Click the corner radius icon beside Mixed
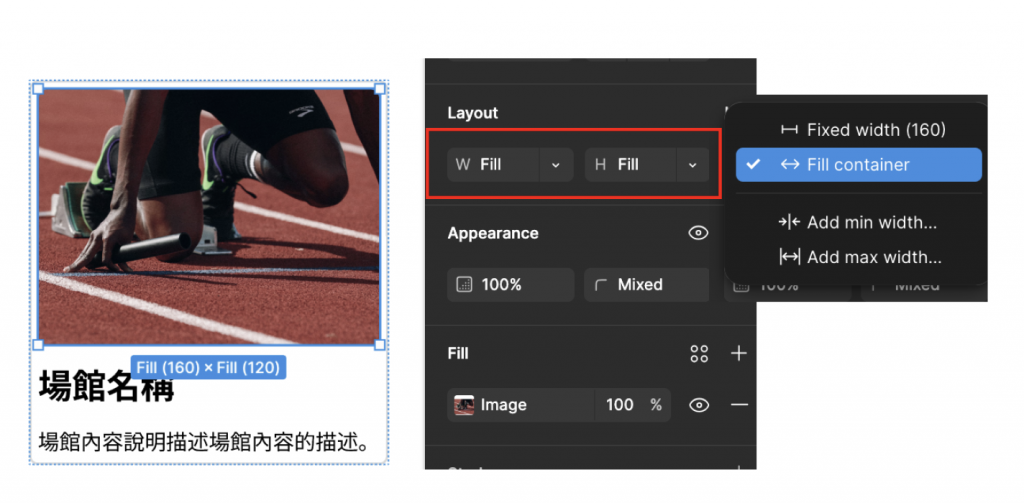Screen dimensions: 1024x503 click(x=601, y=285)
